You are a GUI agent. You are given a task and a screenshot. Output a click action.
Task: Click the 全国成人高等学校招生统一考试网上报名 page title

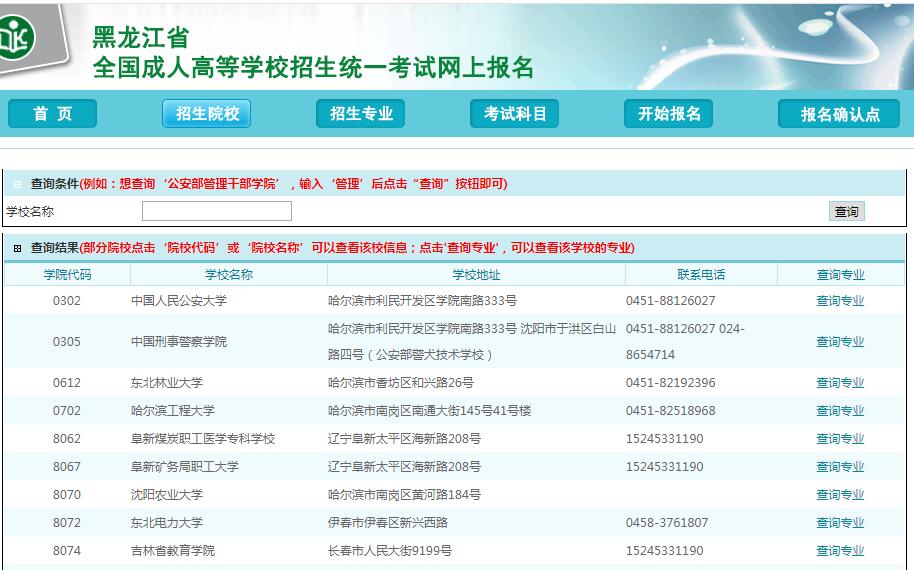pos(313,68)
